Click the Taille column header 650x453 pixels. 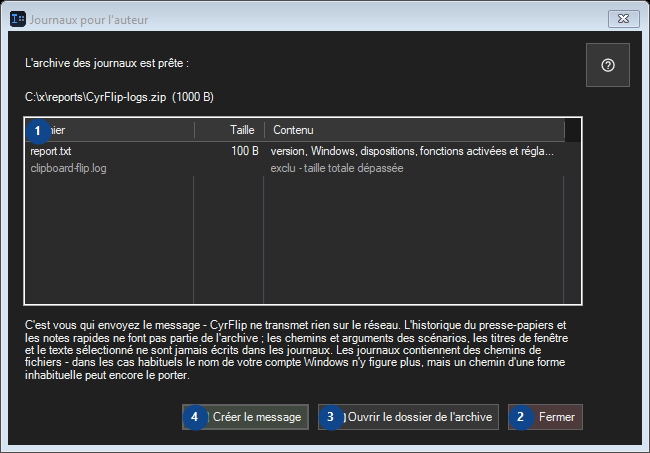pos(229,130)
